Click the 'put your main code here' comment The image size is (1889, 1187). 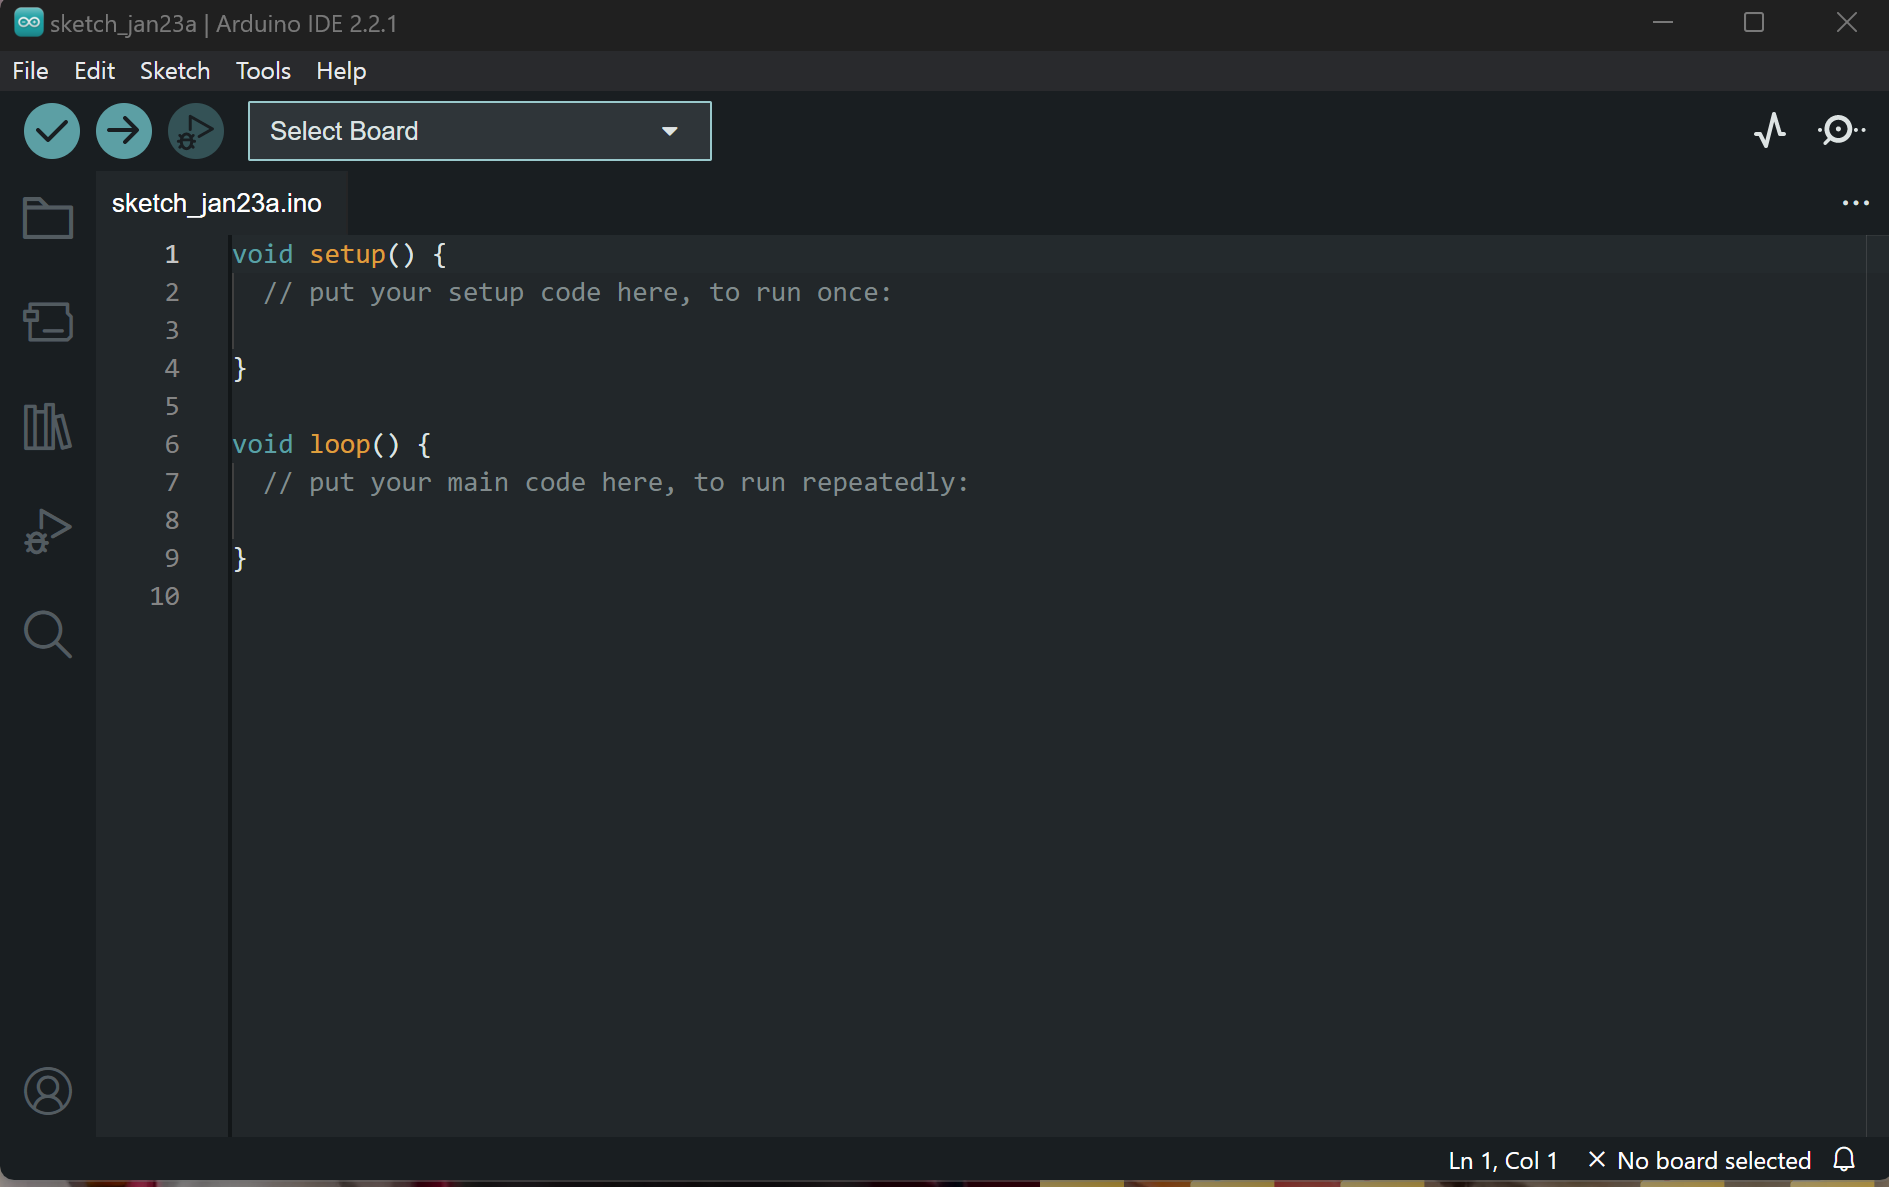coord(616,483)
